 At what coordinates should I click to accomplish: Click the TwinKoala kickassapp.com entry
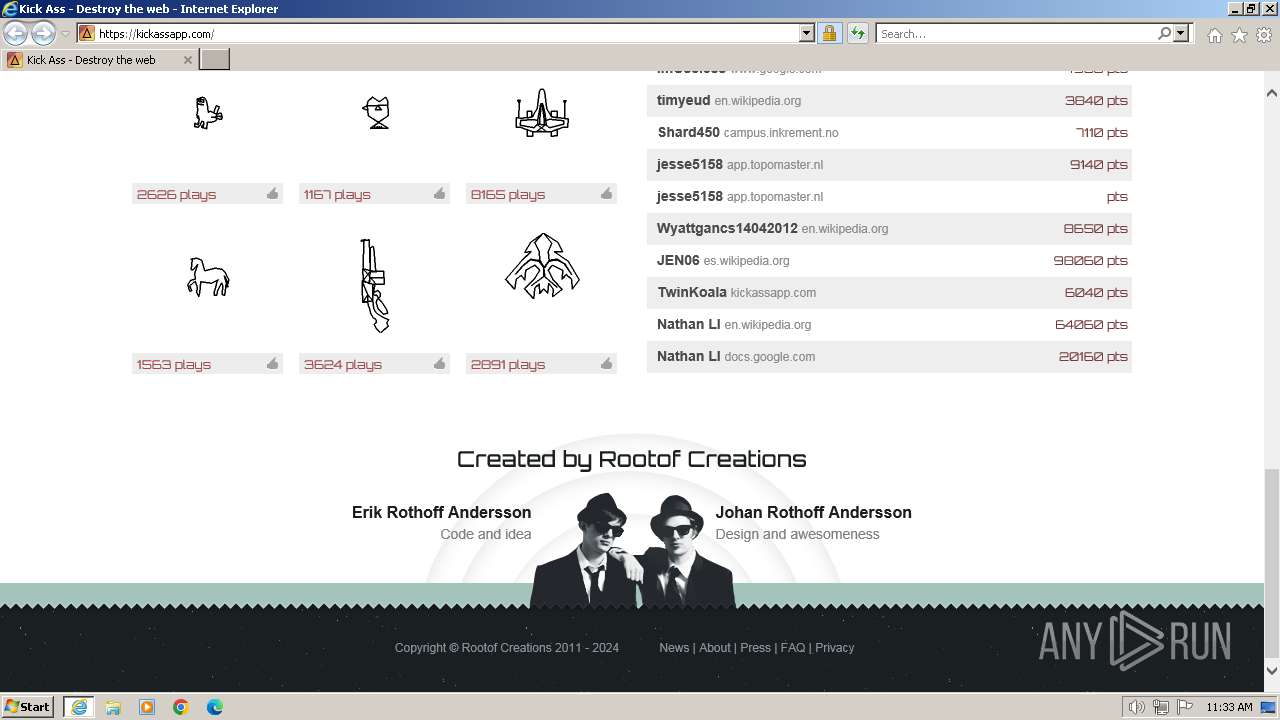[x=889, y=293]
